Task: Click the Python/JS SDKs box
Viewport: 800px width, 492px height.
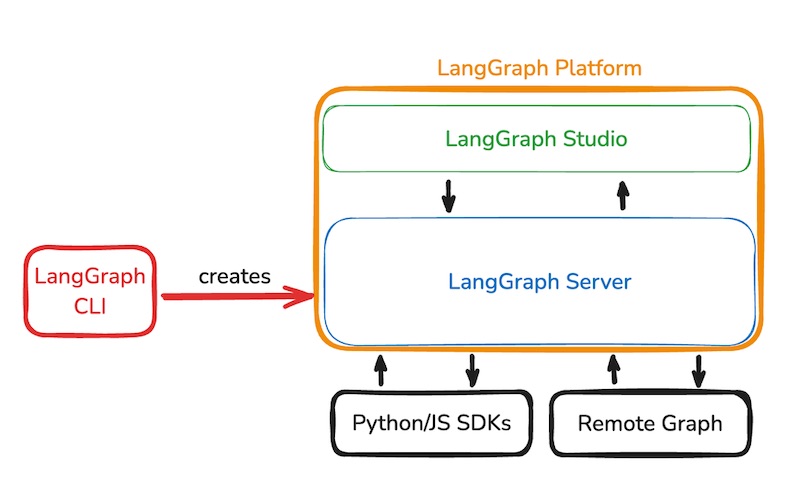Action: click(431, 422)
